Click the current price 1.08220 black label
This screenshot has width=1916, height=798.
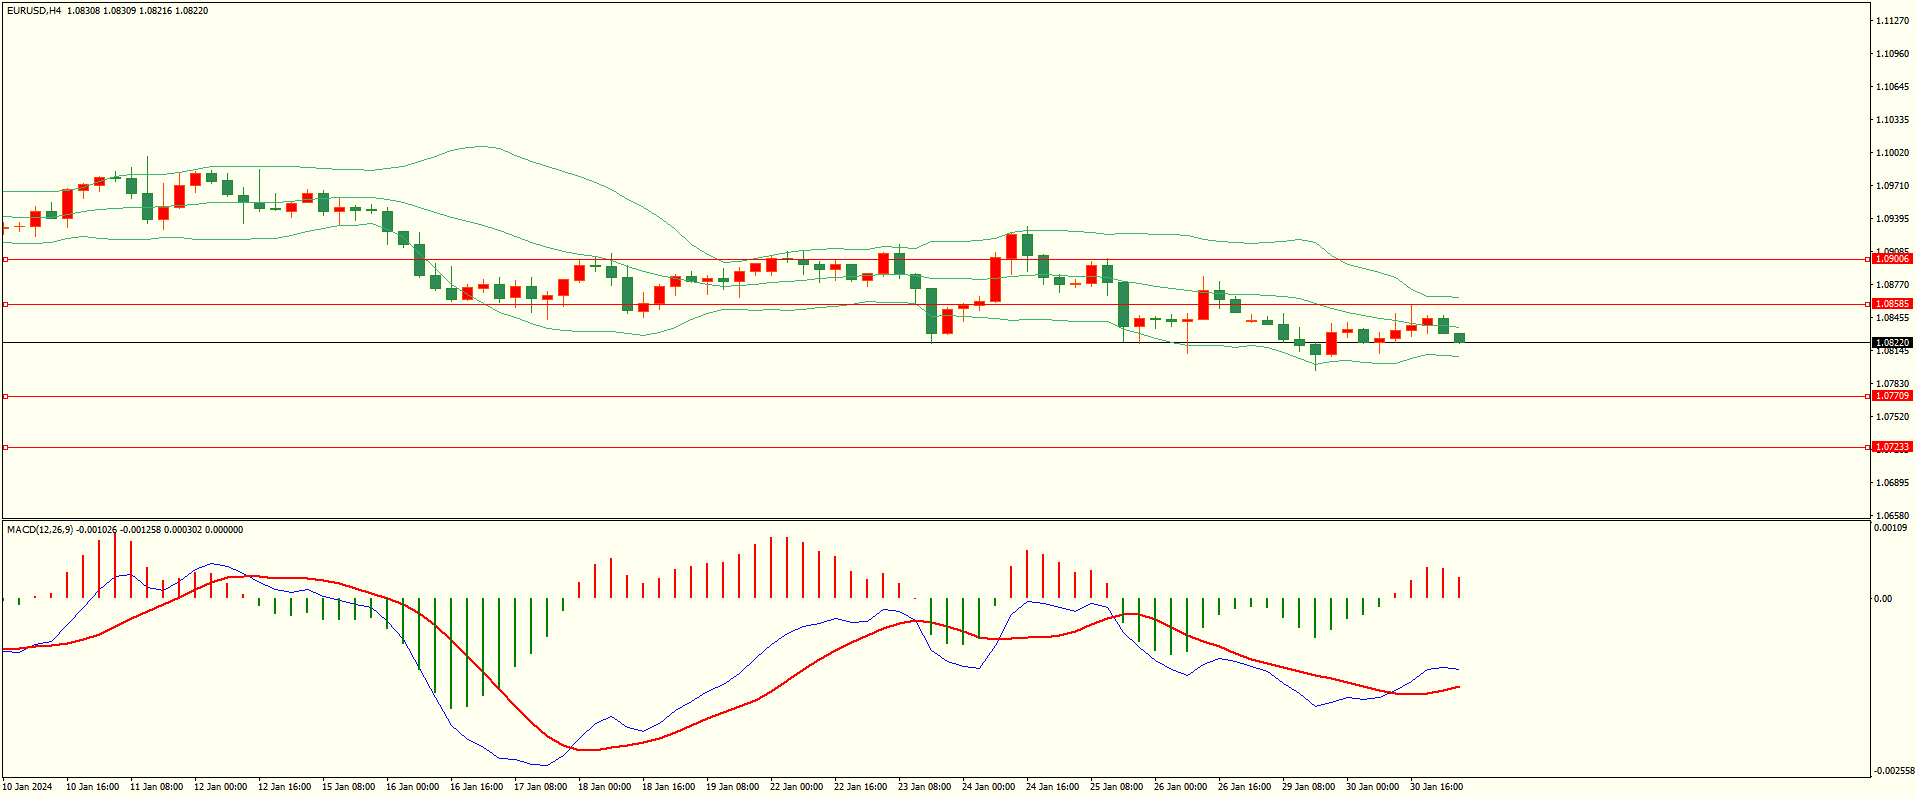coord(1892,342)
